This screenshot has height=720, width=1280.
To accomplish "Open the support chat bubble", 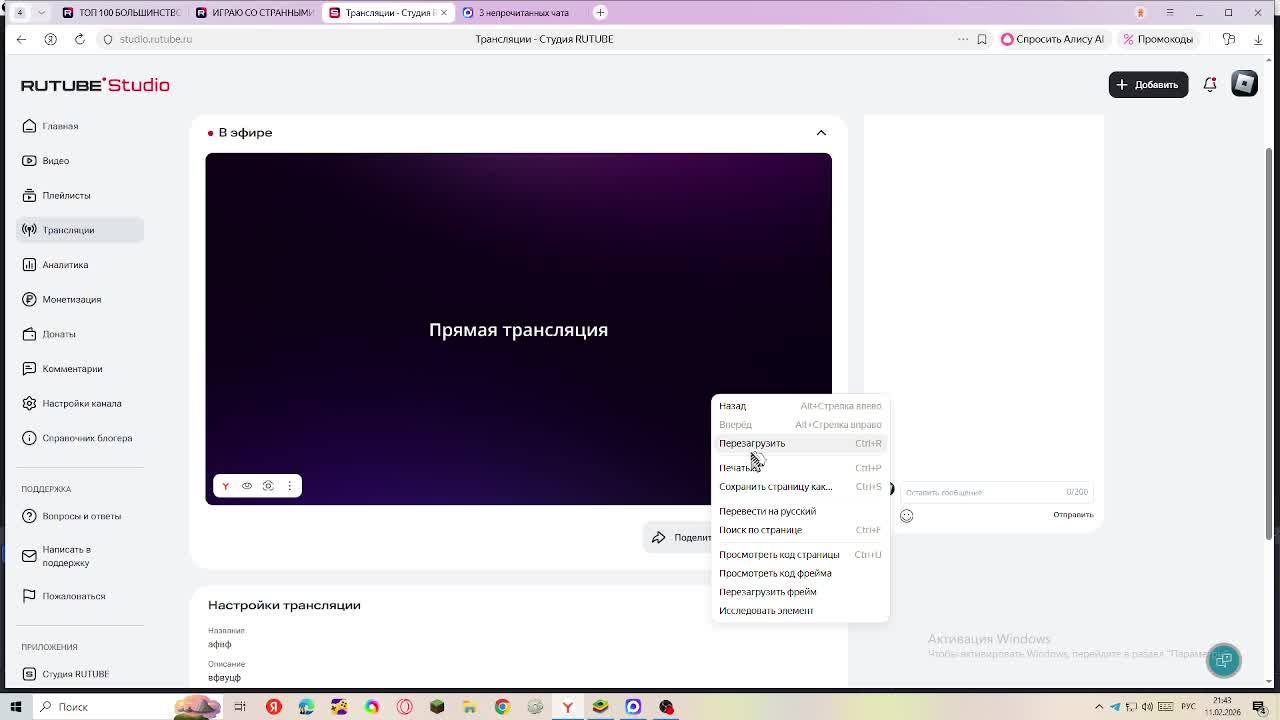I will pos(1223,660).
